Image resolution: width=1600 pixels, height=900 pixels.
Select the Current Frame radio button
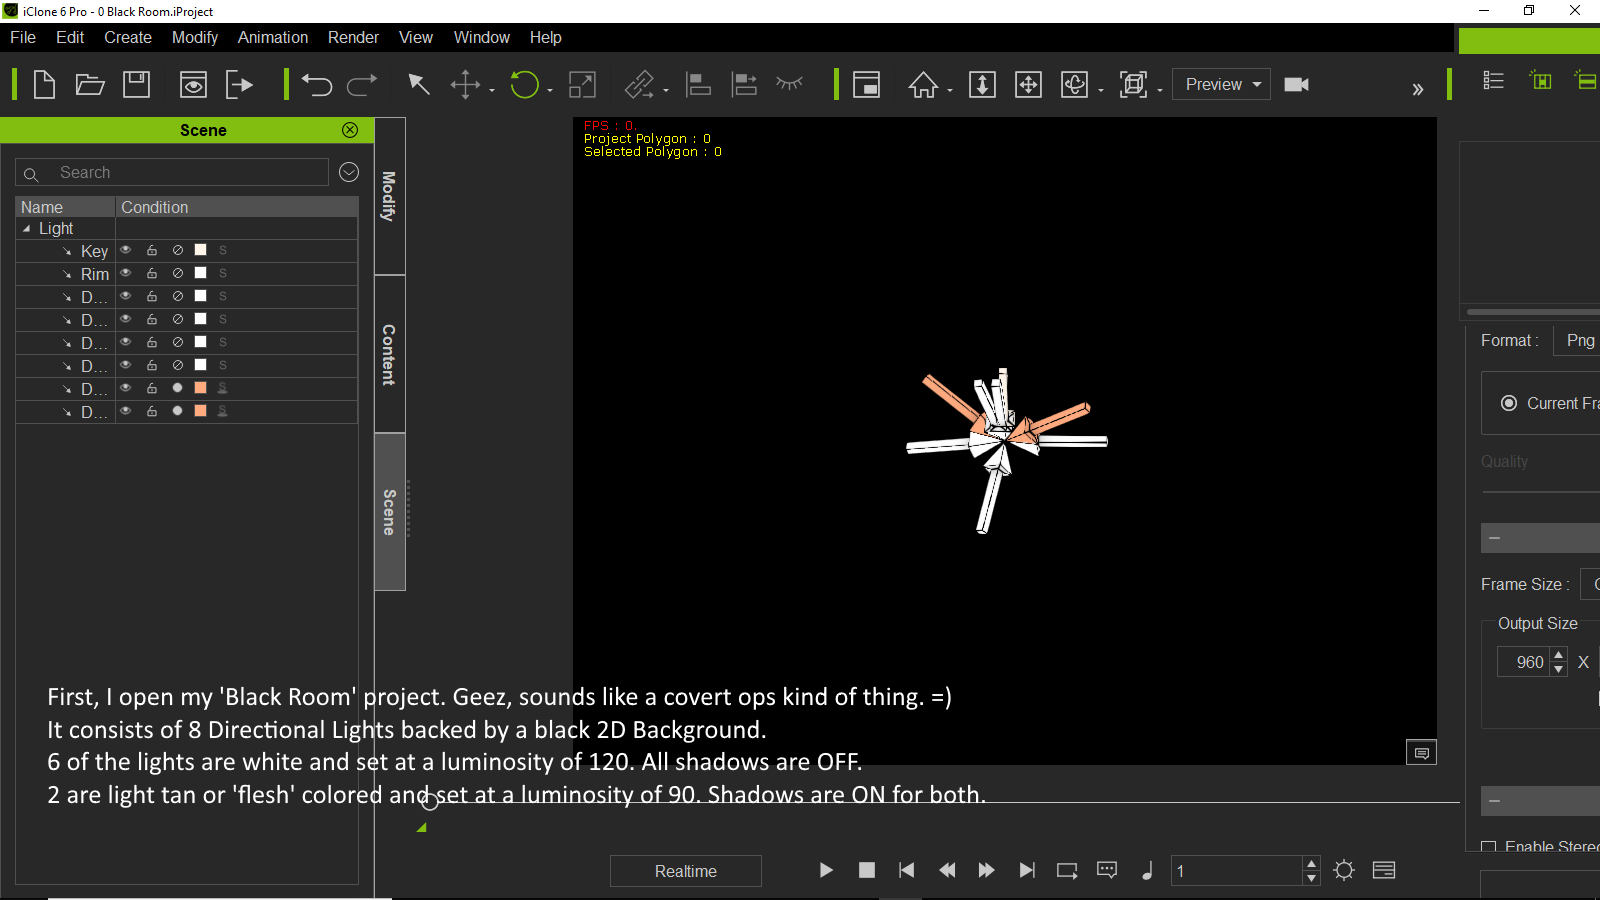pos(1509,403)
